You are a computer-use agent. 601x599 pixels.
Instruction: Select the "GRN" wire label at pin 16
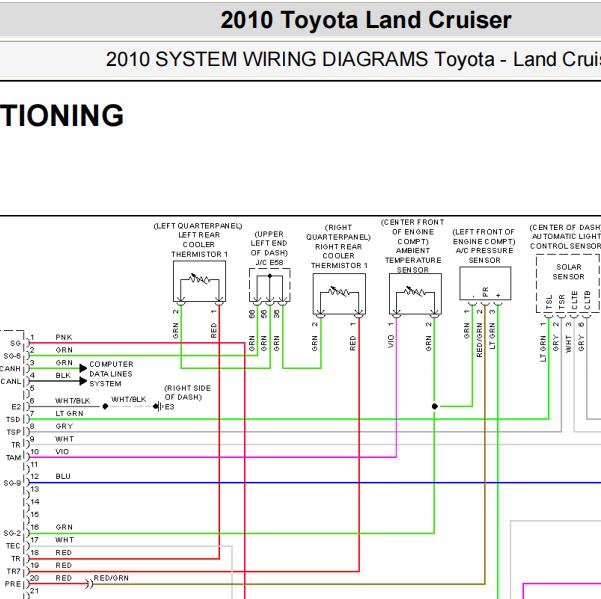coord(64,527)
